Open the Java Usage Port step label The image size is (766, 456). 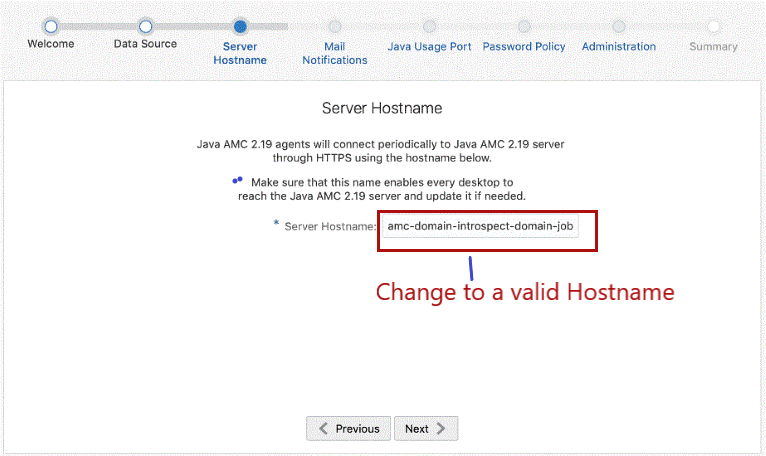pyautogui.click(x=429, y=46)
